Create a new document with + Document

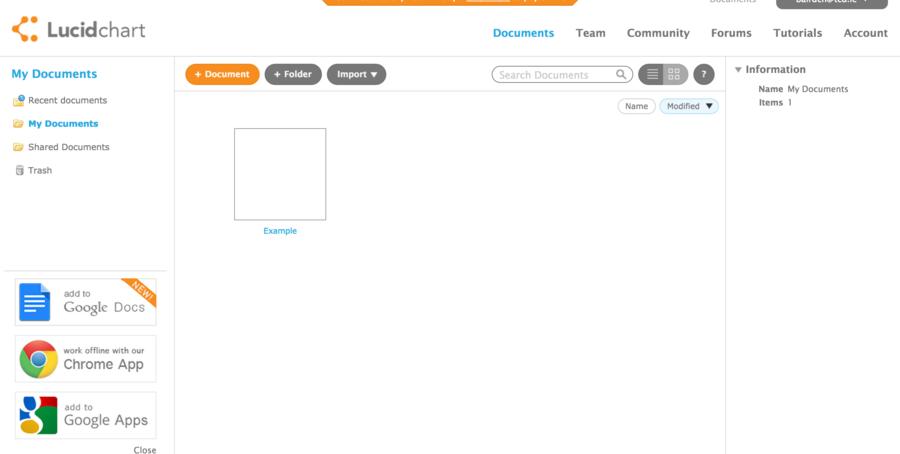pyautogui.click(x=222, y=75)
